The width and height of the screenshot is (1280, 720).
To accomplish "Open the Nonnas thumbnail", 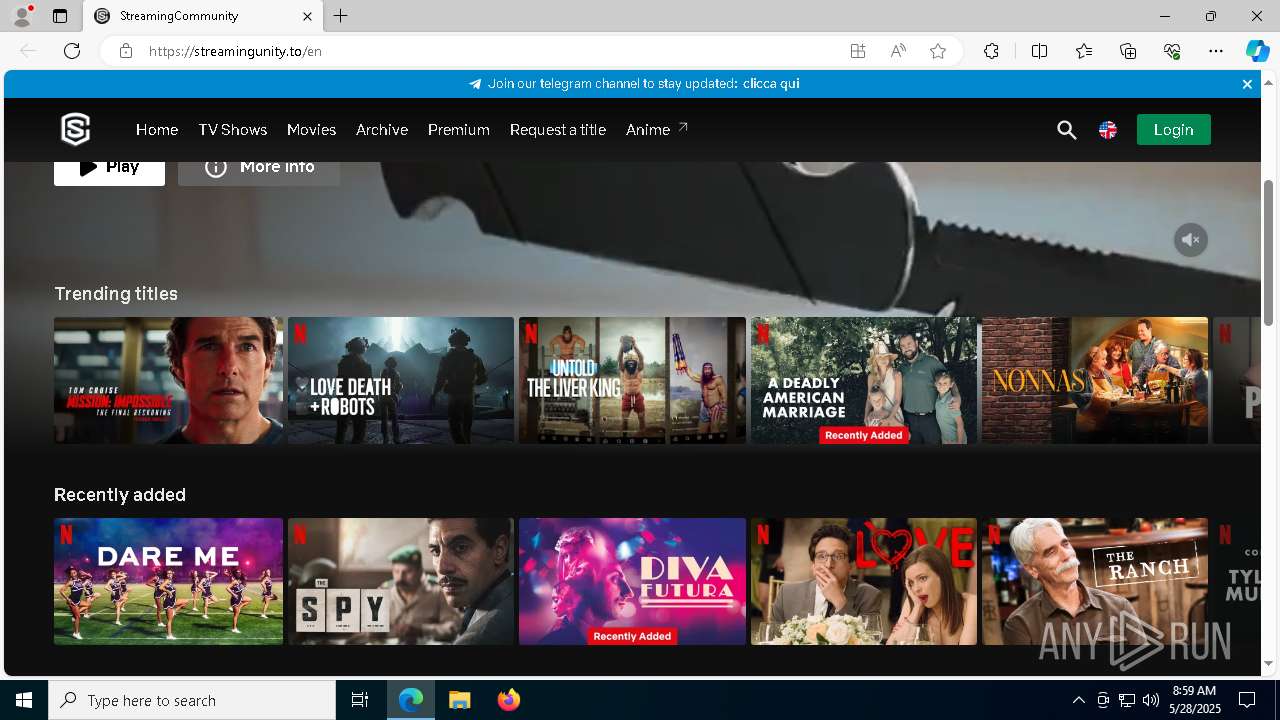I will tap(1095, 380).
